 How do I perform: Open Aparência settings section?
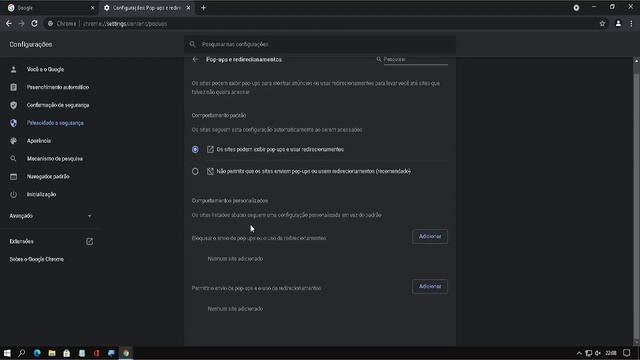tap(39, 141)
